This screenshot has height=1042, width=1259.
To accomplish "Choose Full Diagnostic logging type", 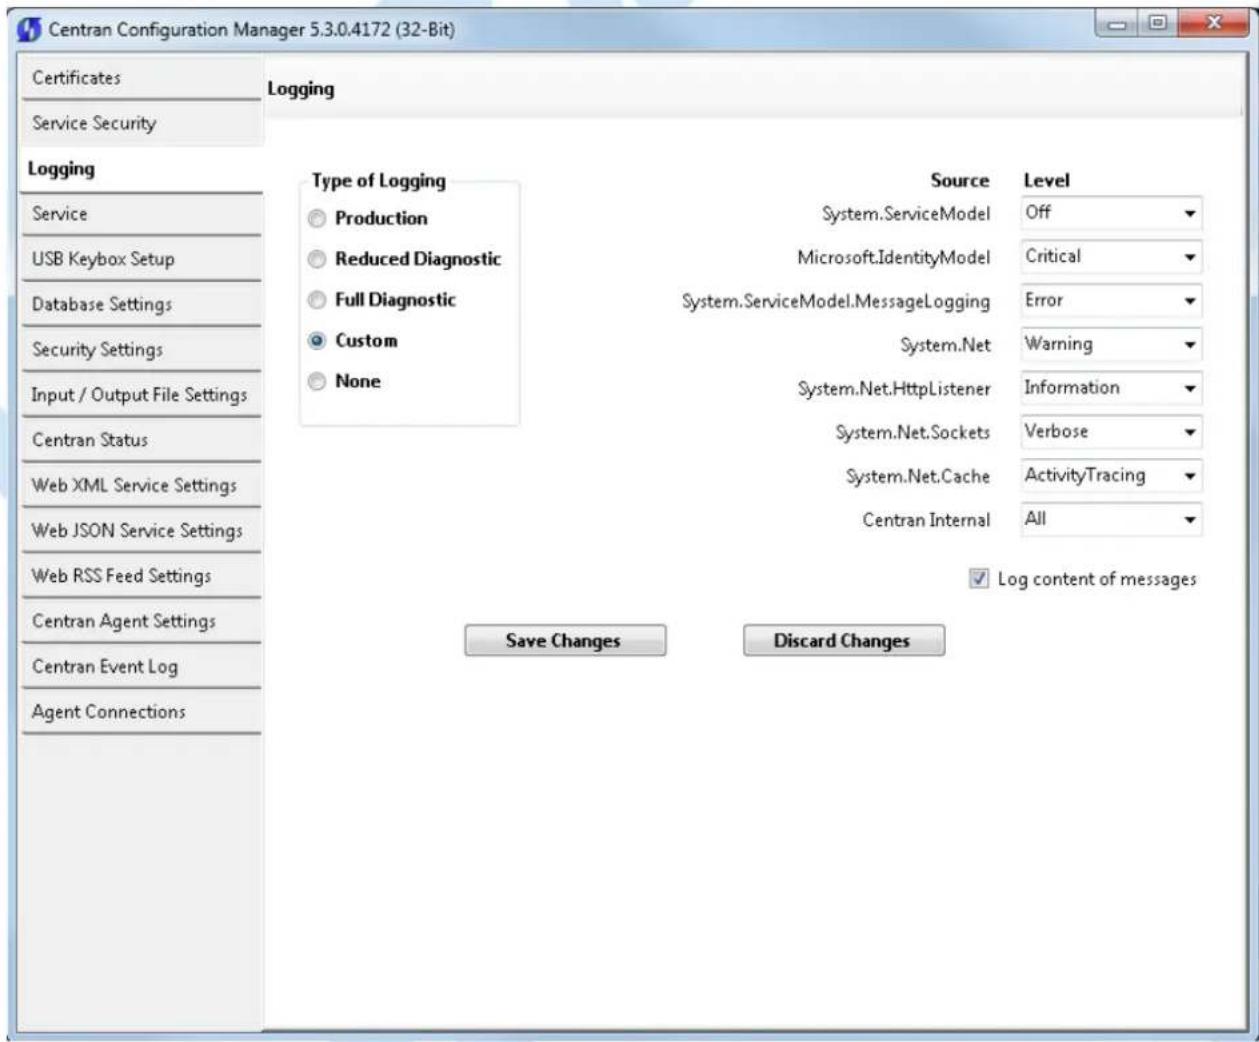I will [x=317, y=300].
